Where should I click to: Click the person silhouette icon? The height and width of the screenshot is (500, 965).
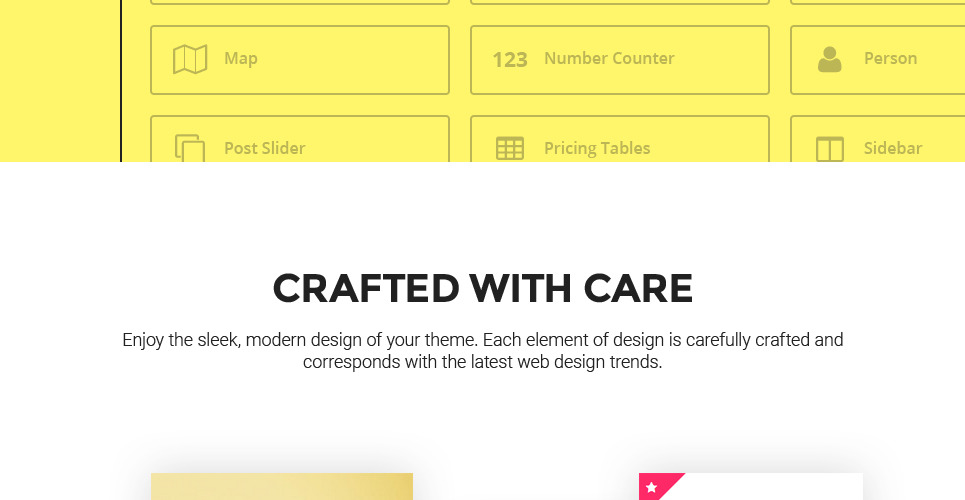coord(829,59)
